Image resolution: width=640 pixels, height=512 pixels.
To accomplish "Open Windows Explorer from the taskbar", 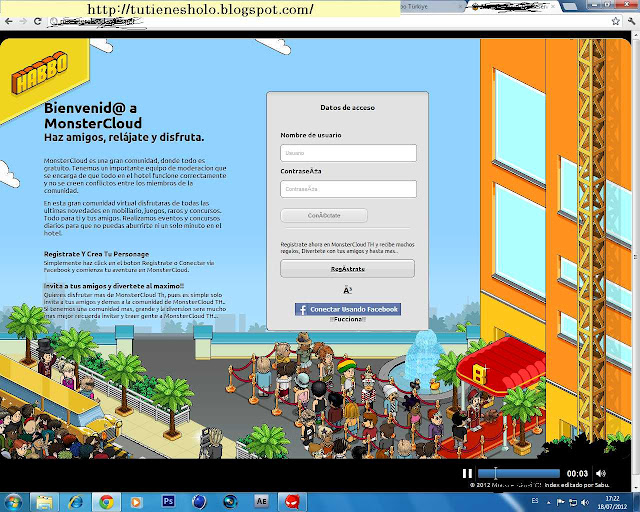I will point(44,502).
